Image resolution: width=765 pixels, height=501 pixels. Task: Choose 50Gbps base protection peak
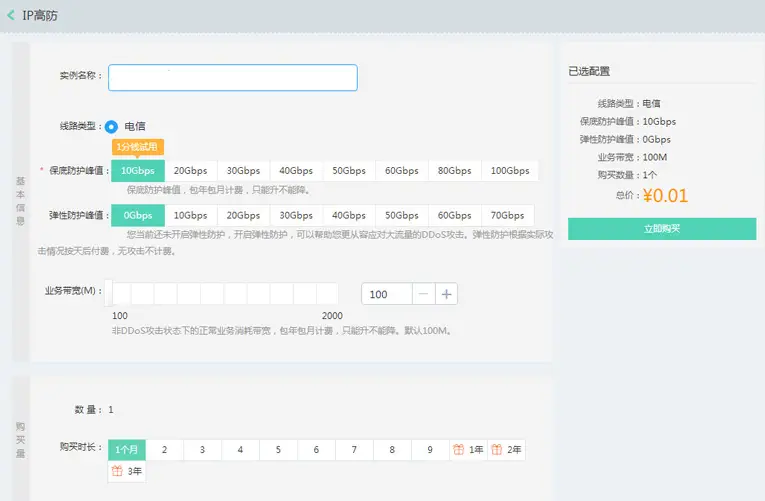pos(349,171)
